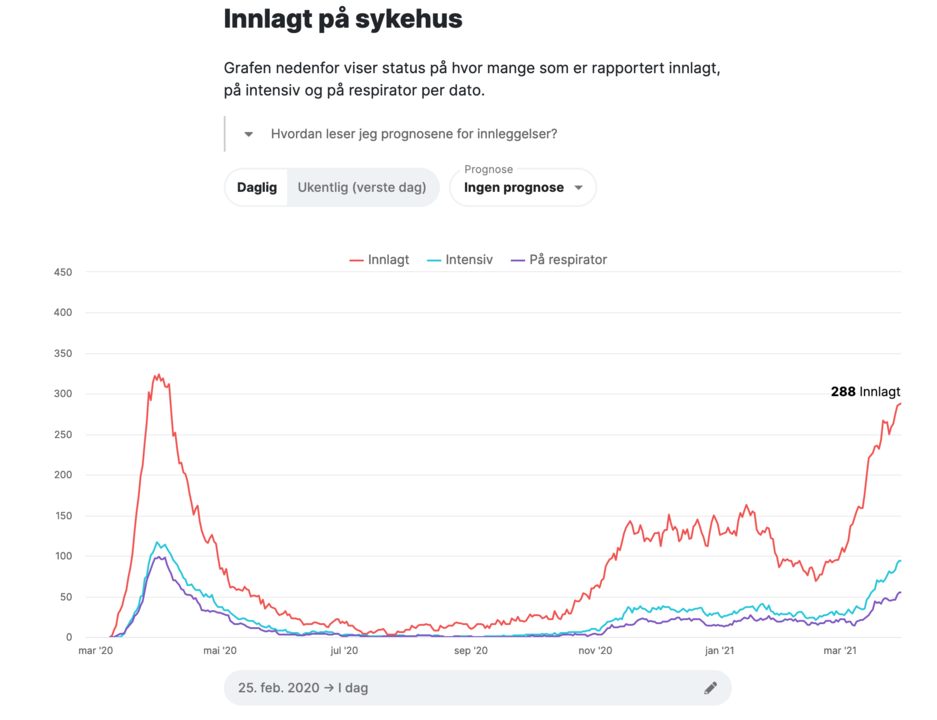Click the "450" y-axis label
The width and height of the screenshot is (937, 720).
(x=62, y=272)
